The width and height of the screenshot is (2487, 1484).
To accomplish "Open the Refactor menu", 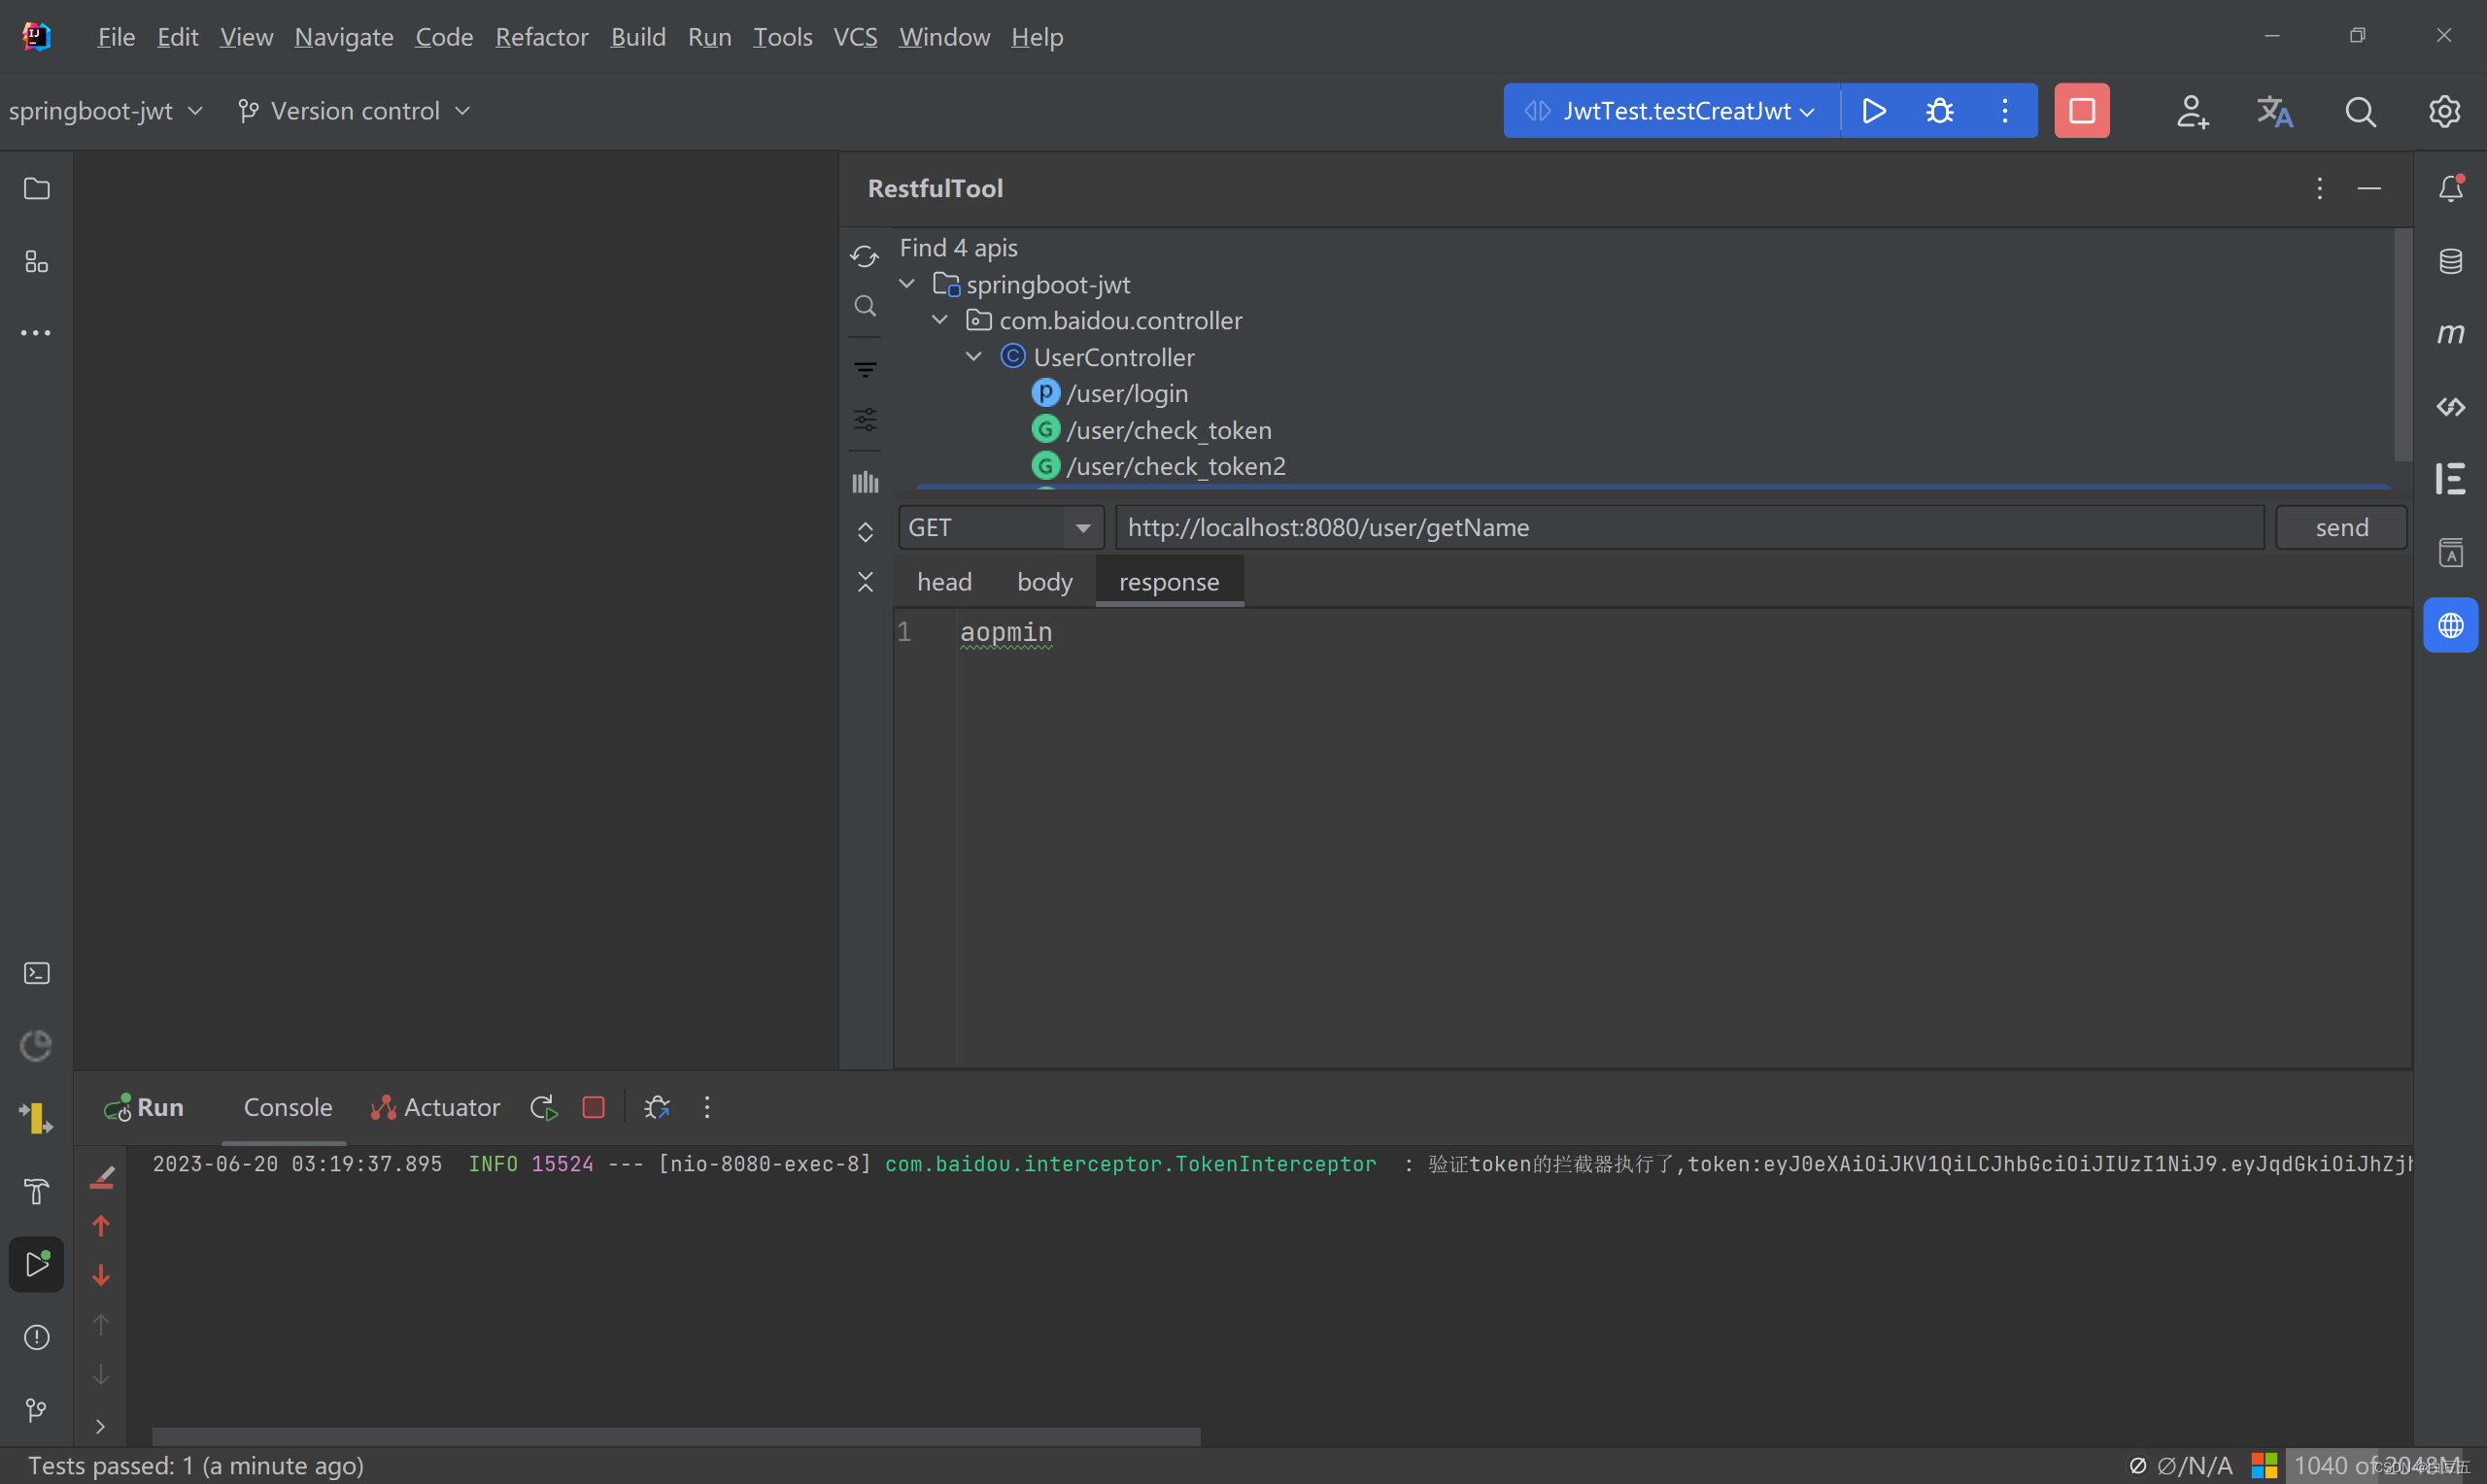I will click(541, 37).
